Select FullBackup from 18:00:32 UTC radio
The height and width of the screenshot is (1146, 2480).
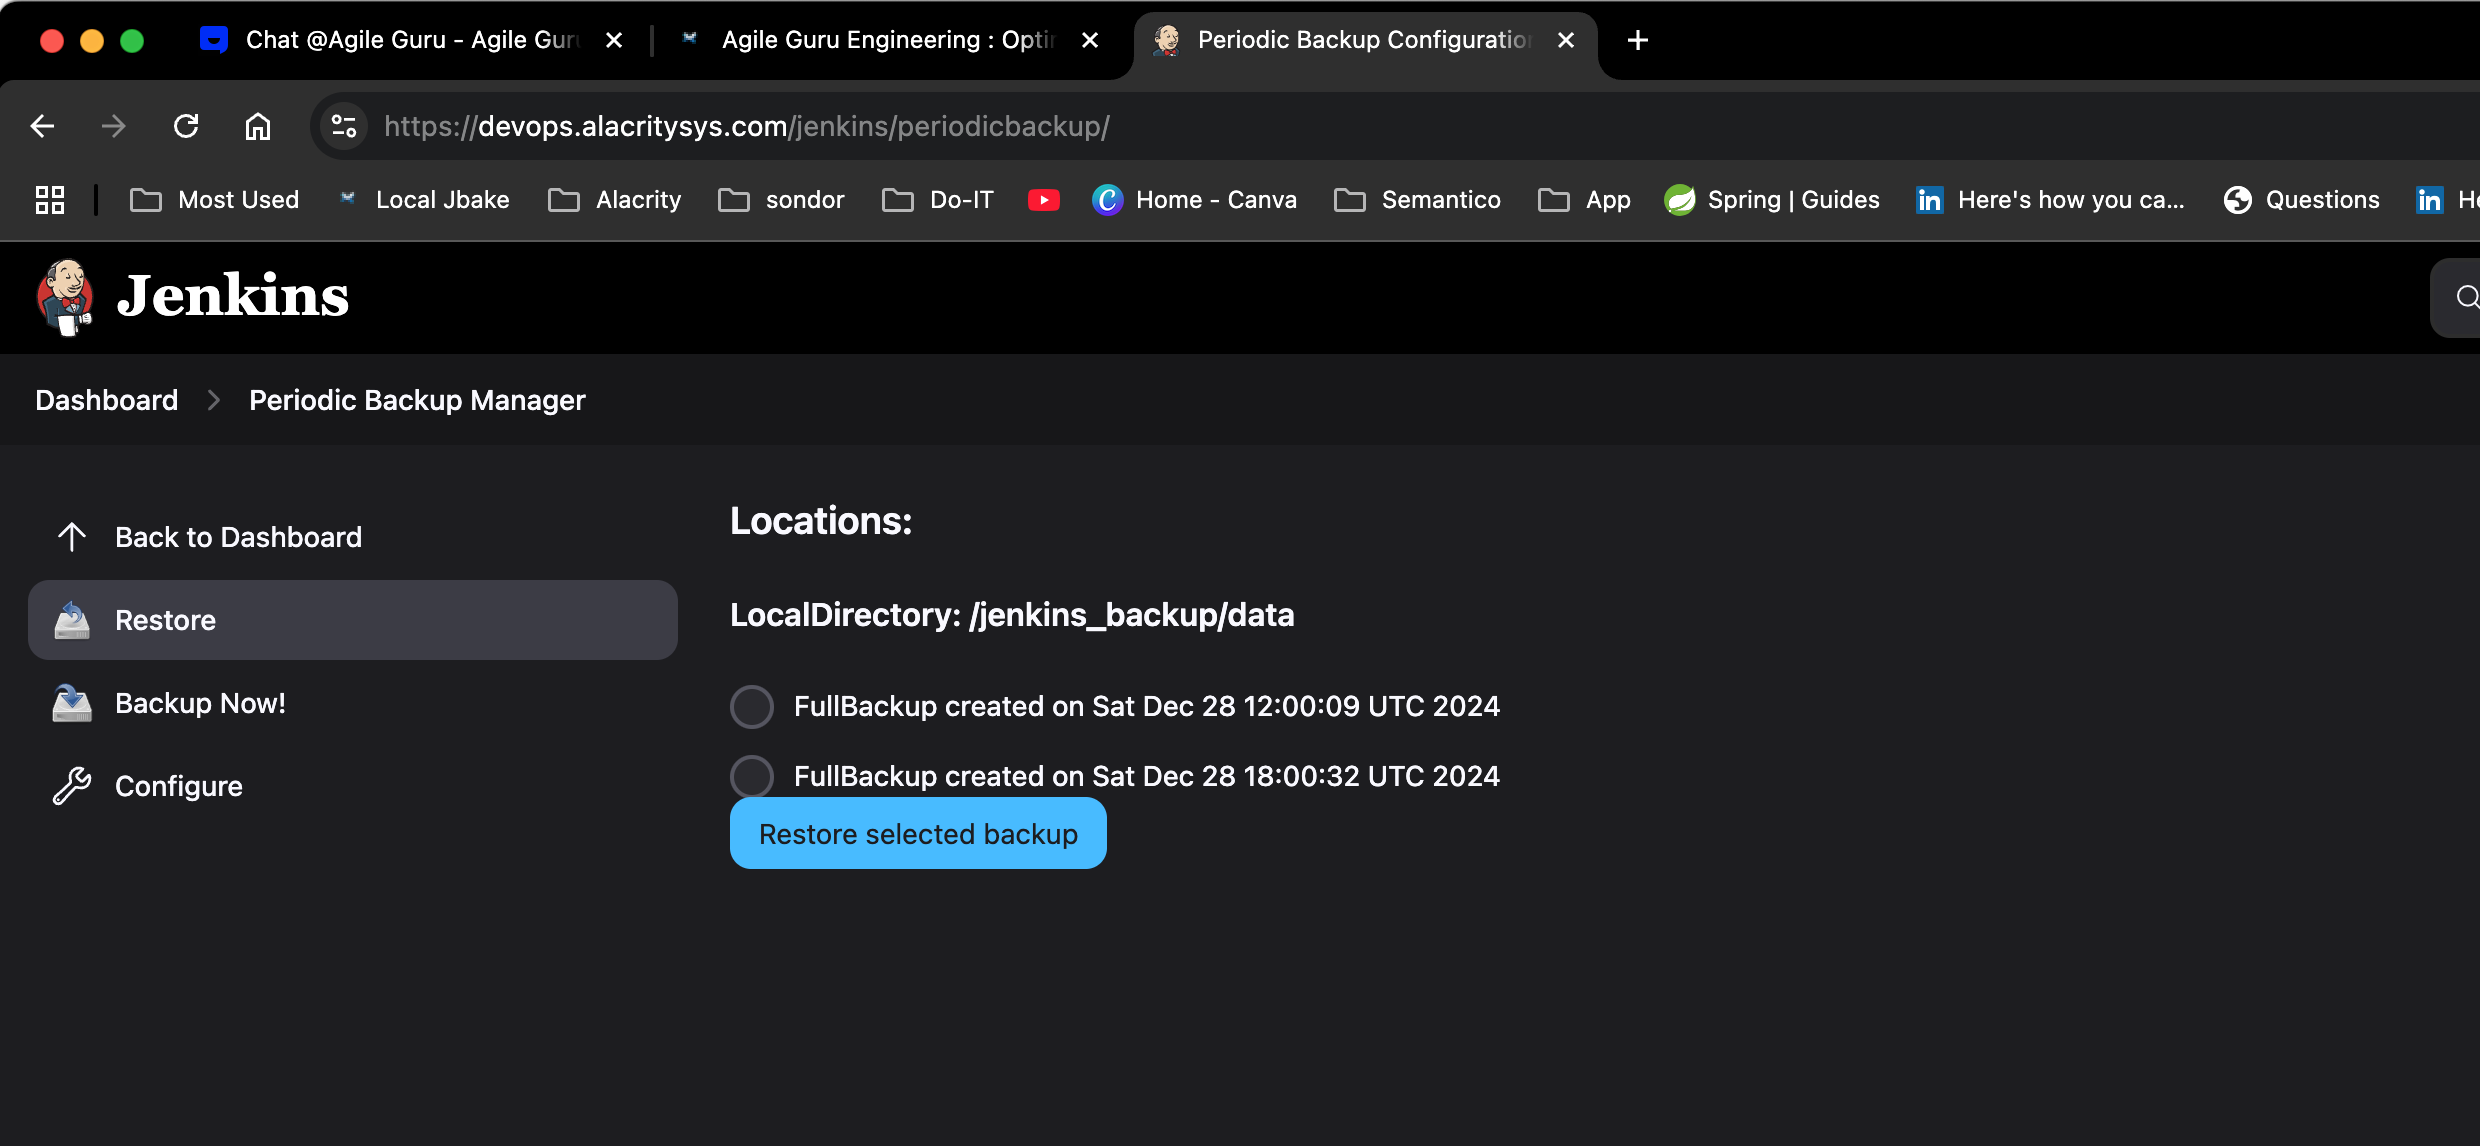(752, 776)
